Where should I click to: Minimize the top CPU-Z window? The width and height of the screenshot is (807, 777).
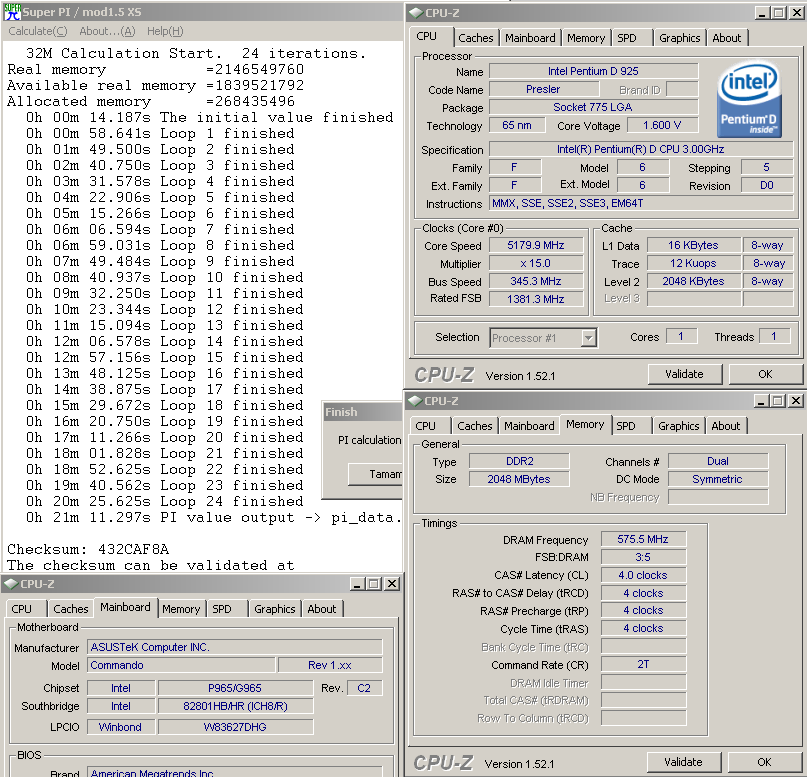[x=762, y=13]
